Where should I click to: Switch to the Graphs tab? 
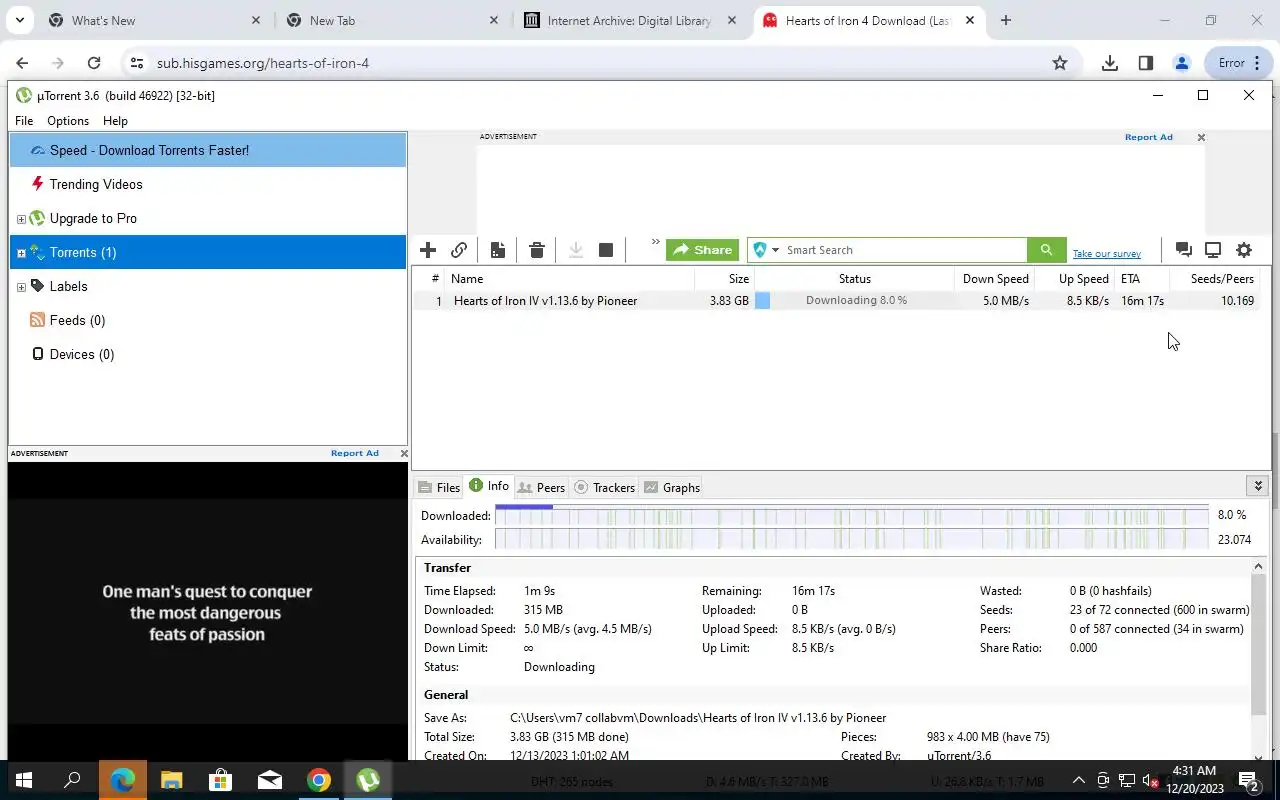pos(671,487)
